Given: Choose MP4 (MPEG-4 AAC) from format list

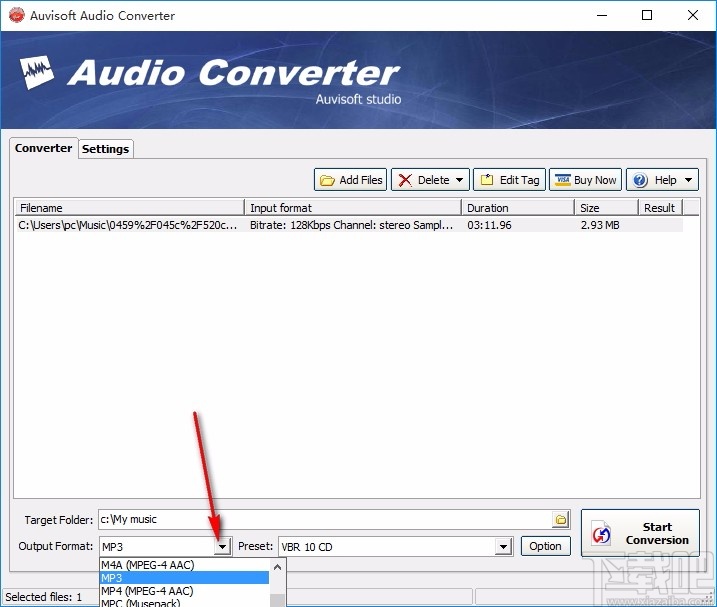Looking at the screenshot, I should click(x=184, y=591).
